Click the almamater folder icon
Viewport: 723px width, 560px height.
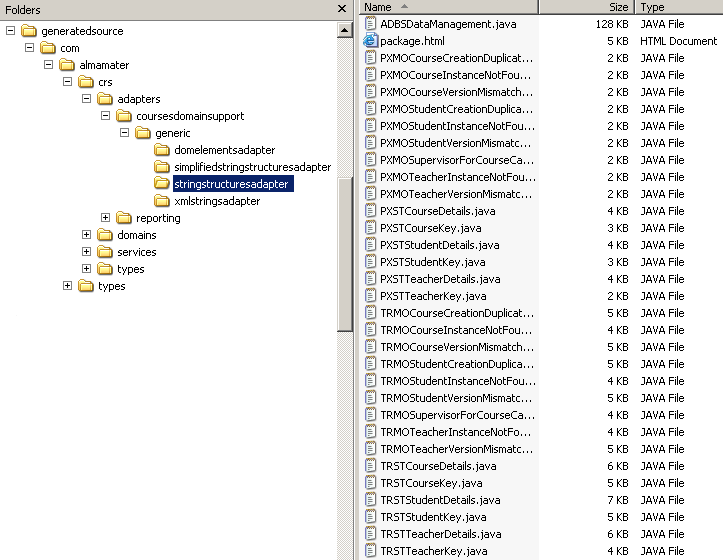pos(66,65)
